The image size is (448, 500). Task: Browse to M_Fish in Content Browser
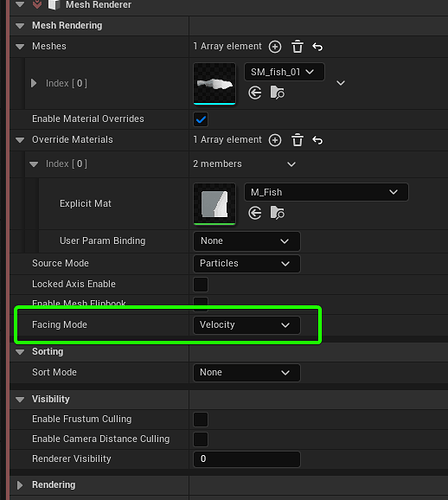click(277, 213)
